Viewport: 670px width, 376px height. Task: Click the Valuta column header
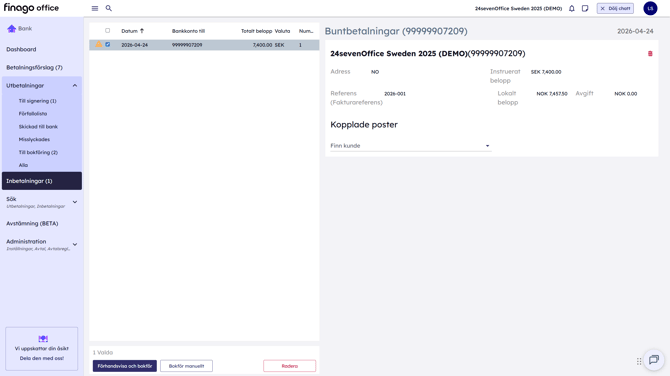282,31
